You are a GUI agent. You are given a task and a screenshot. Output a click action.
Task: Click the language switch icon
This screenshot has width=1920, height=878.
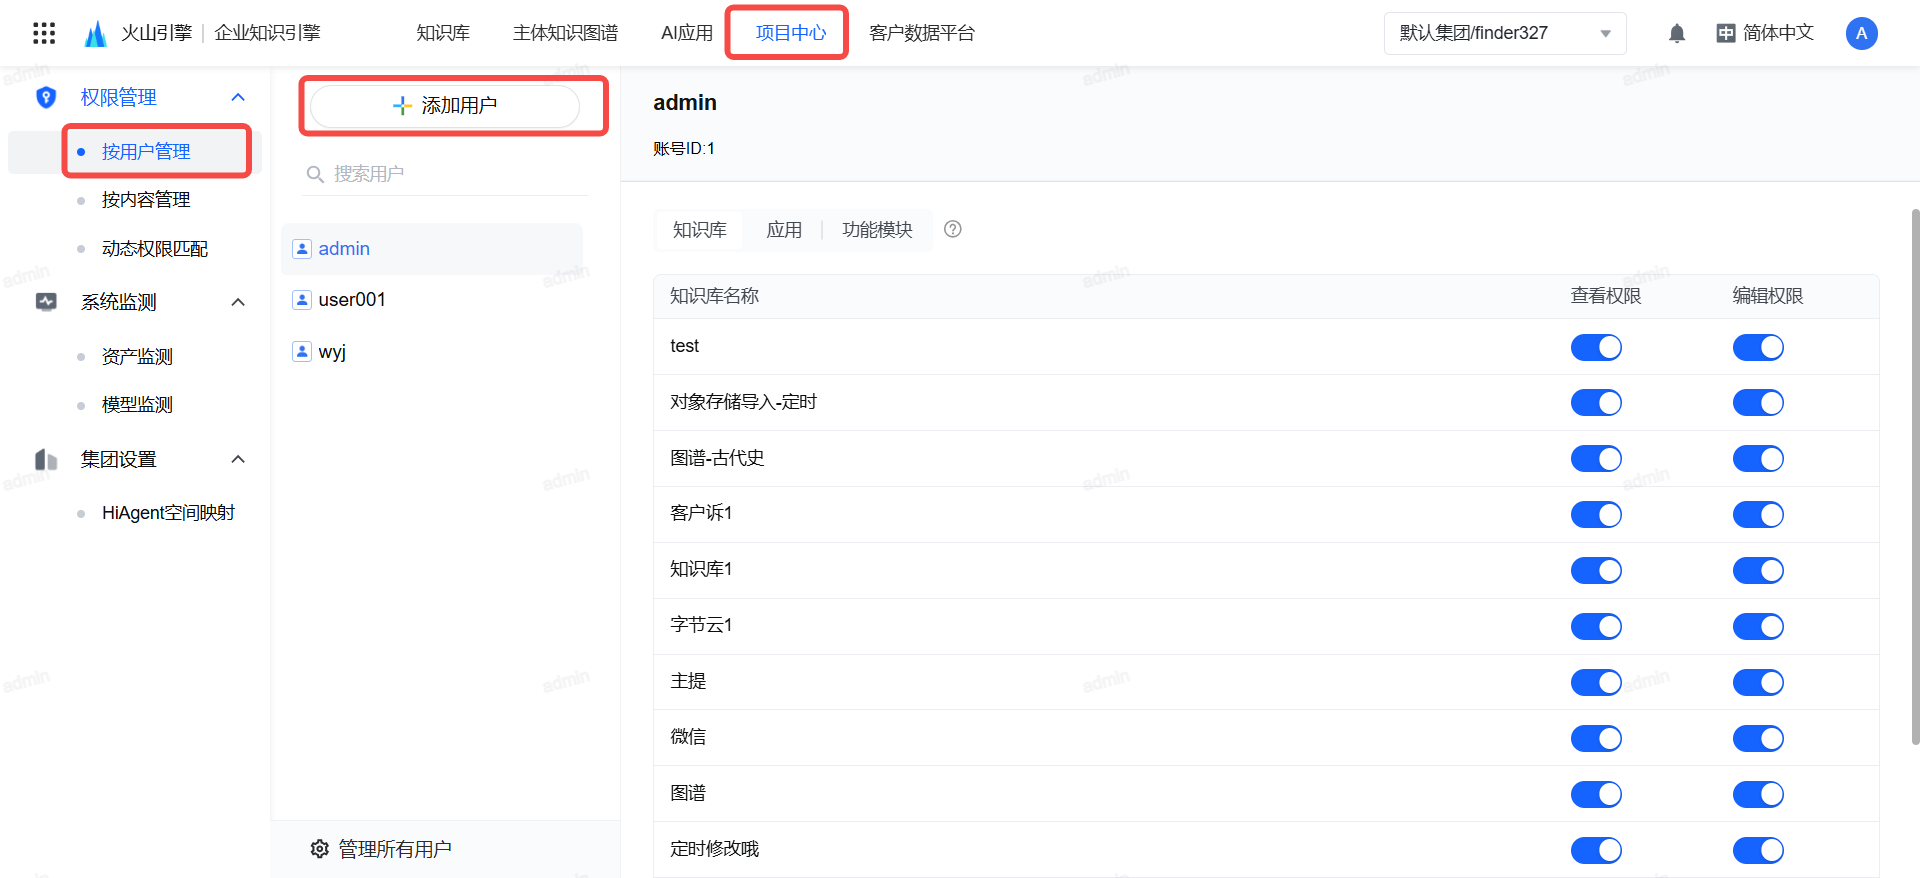pos(1726,33)
